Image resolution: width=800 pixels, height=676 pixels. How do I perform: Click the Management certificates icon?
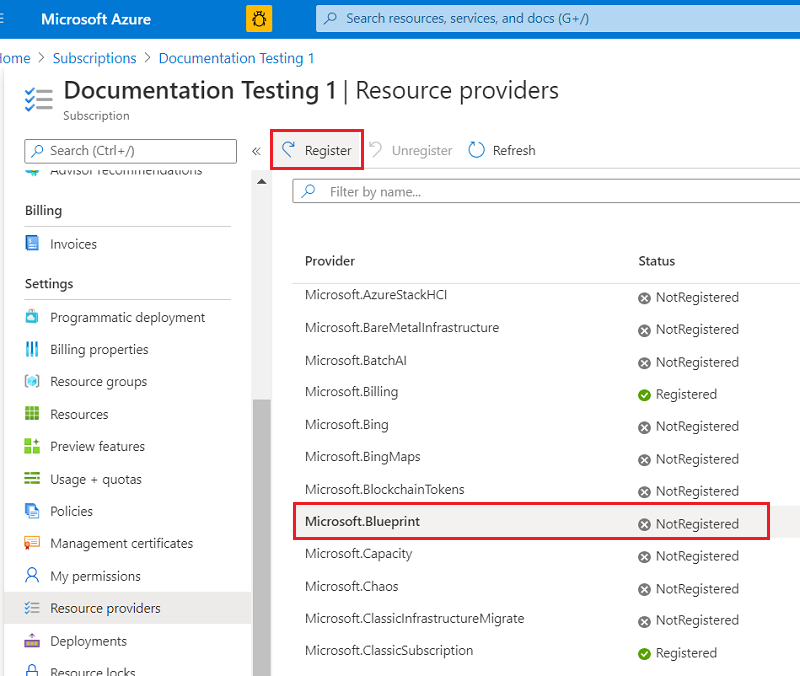(32, 543)
